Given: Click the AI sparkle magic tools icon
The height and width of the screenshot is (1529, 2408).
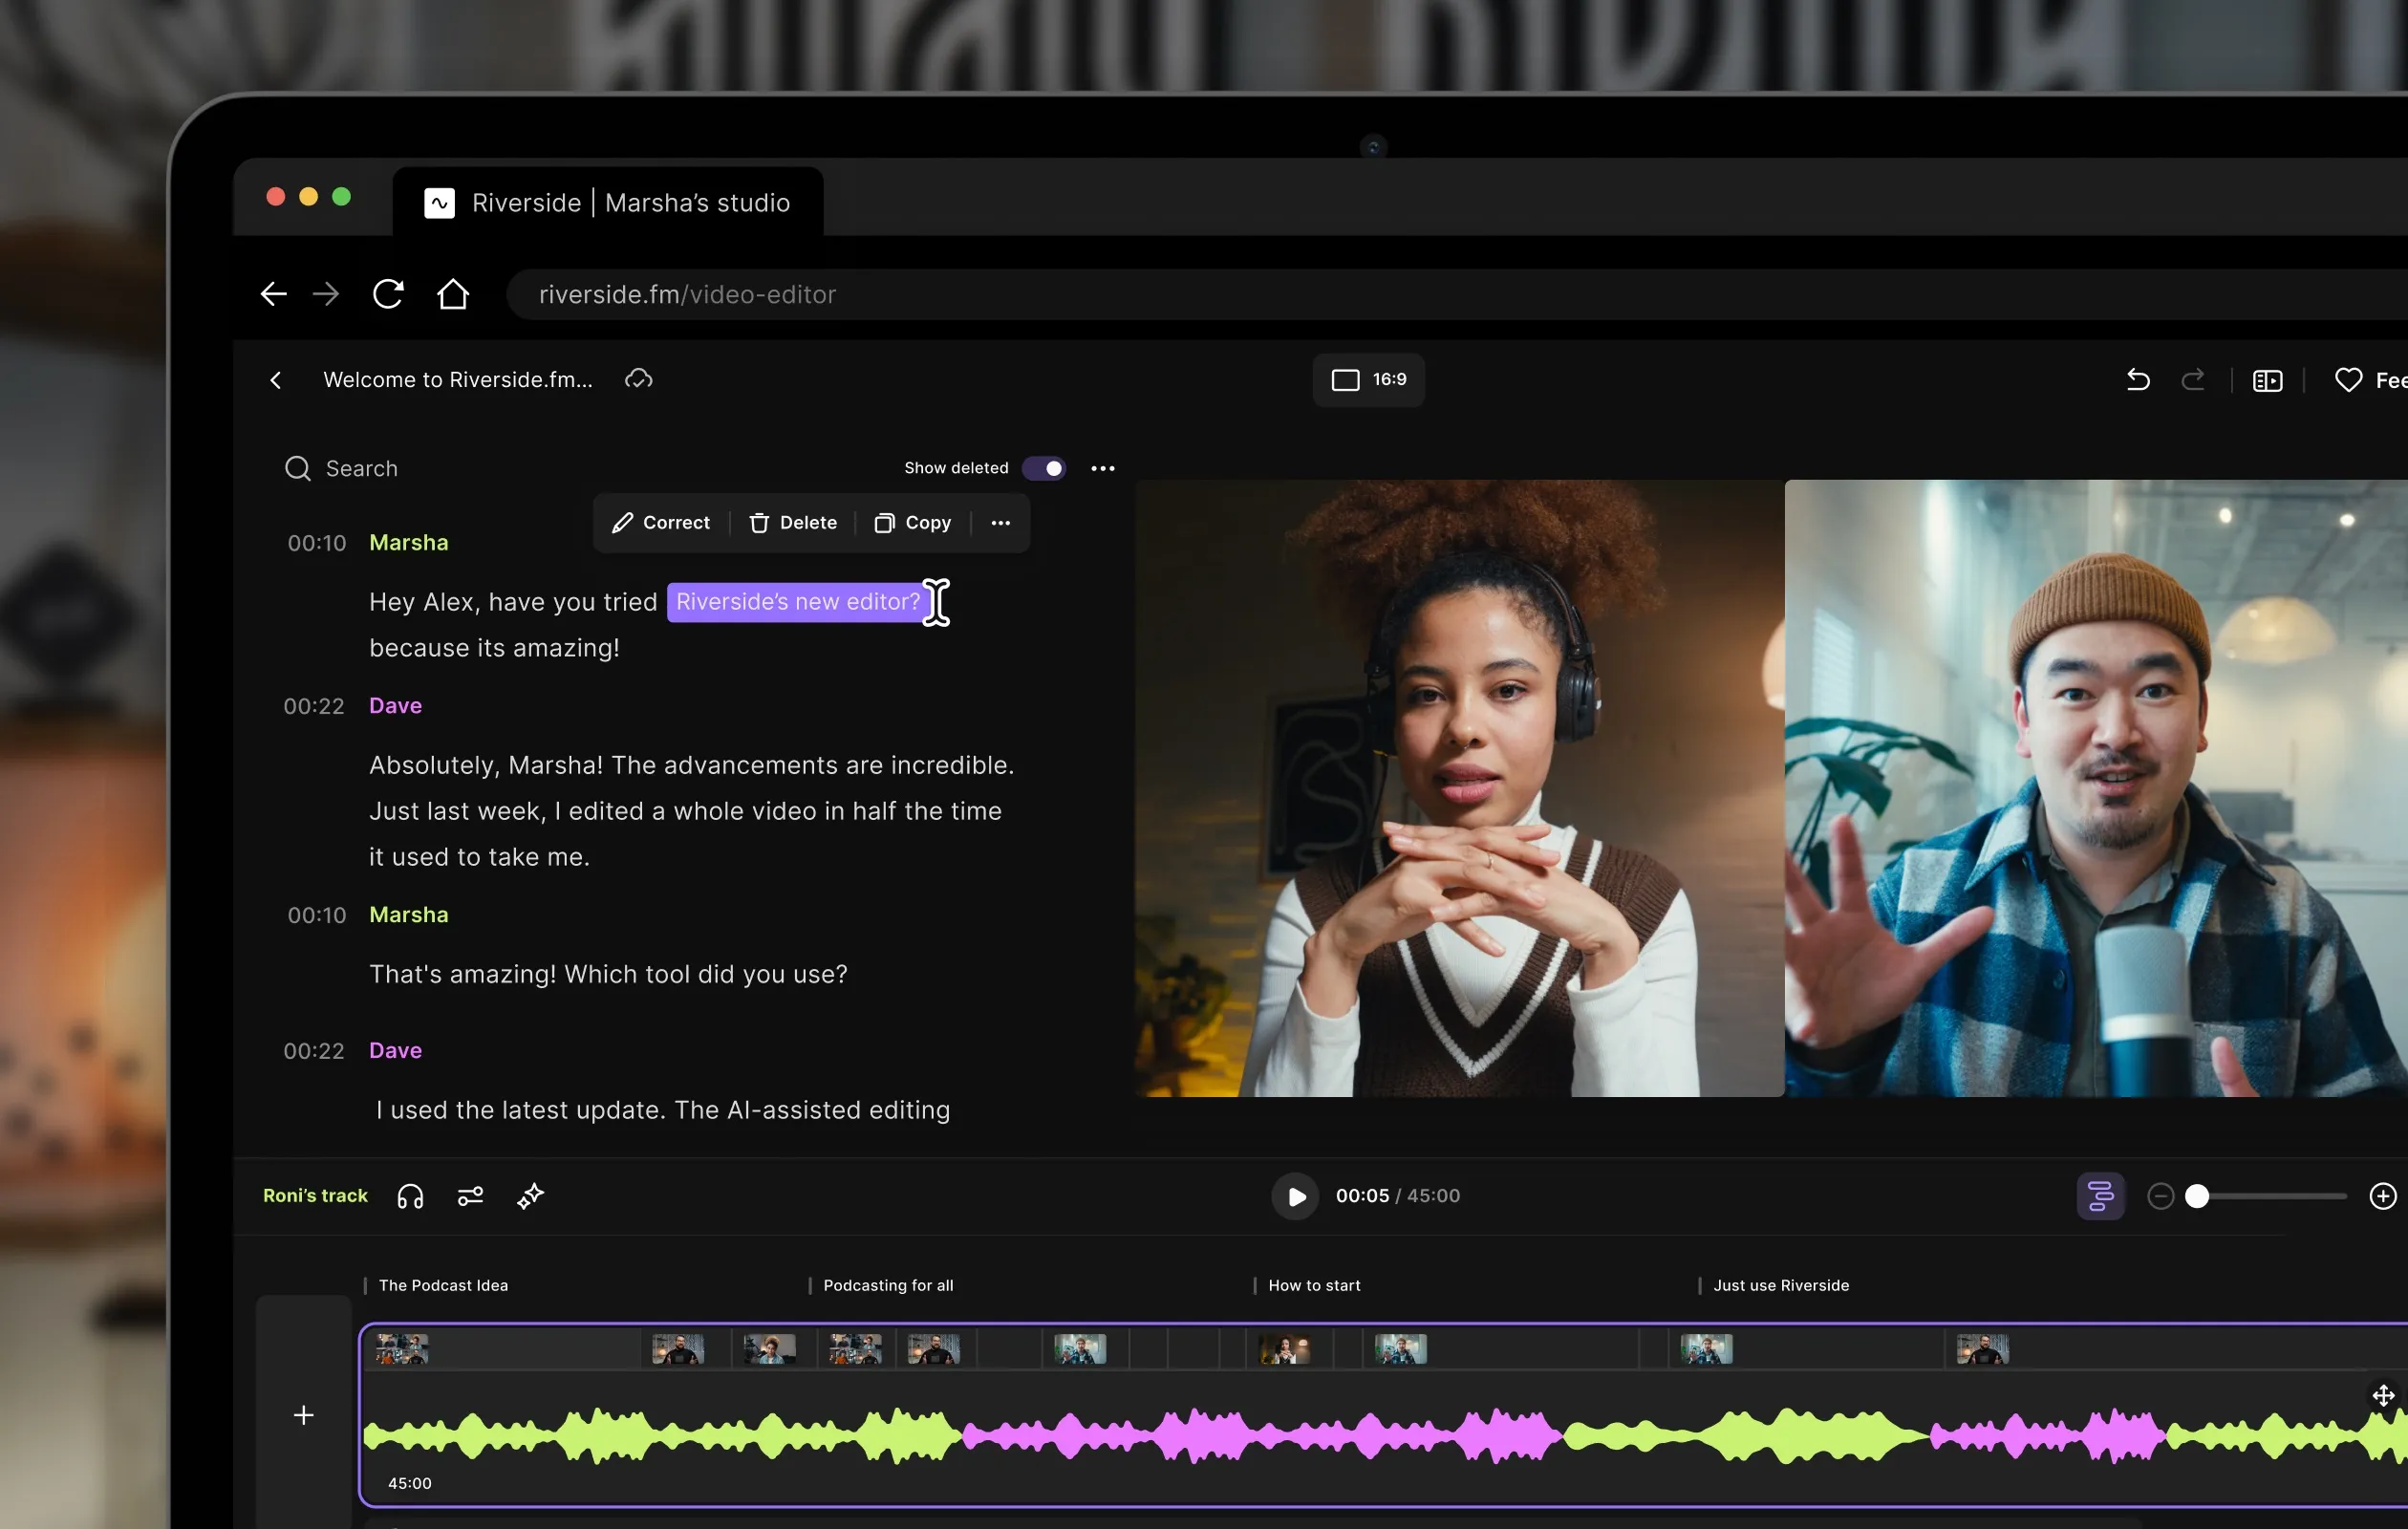Looking at the screenshot, I should coord(530,1196).
